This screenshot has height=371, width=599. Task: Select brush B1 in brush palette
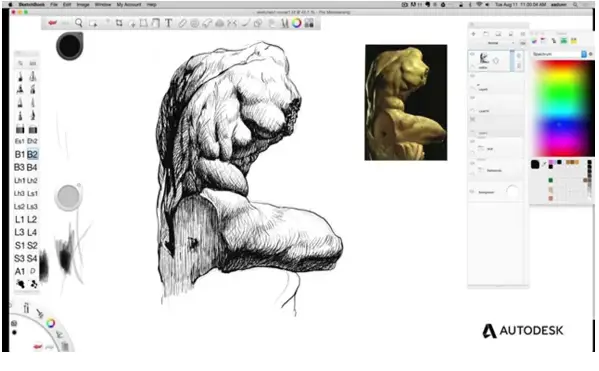19,154
